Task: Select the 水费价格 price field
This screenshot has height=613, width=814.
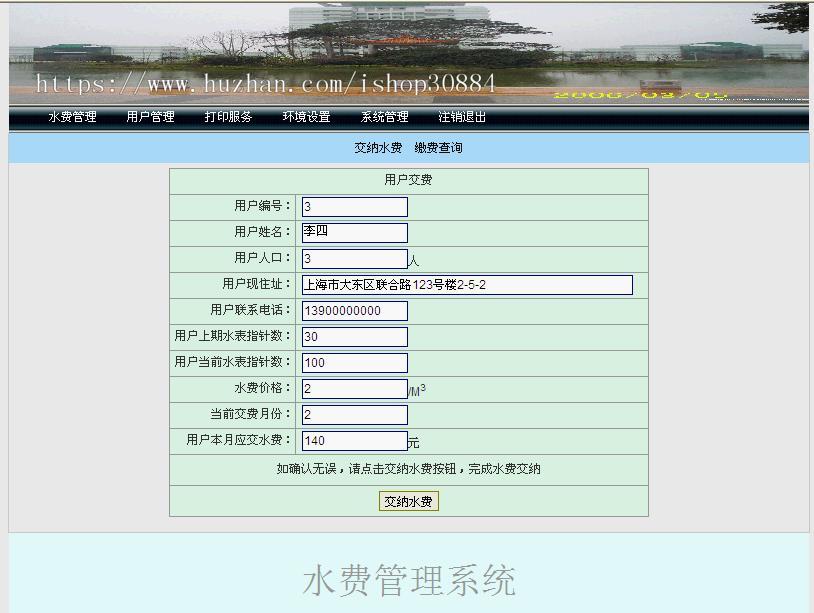Action: [353, 388]
